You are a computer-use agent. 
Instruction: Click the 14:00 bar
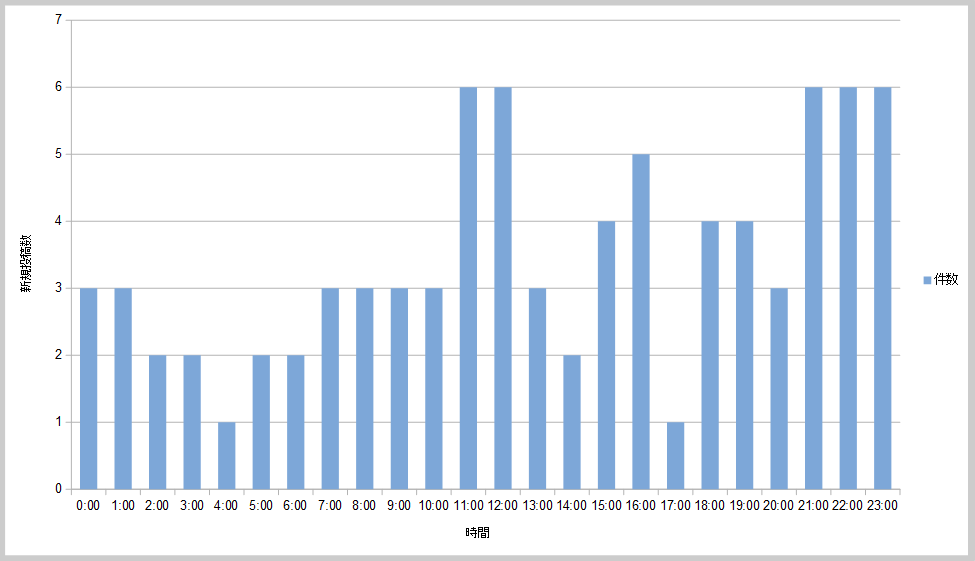click(x=572, y=421)
